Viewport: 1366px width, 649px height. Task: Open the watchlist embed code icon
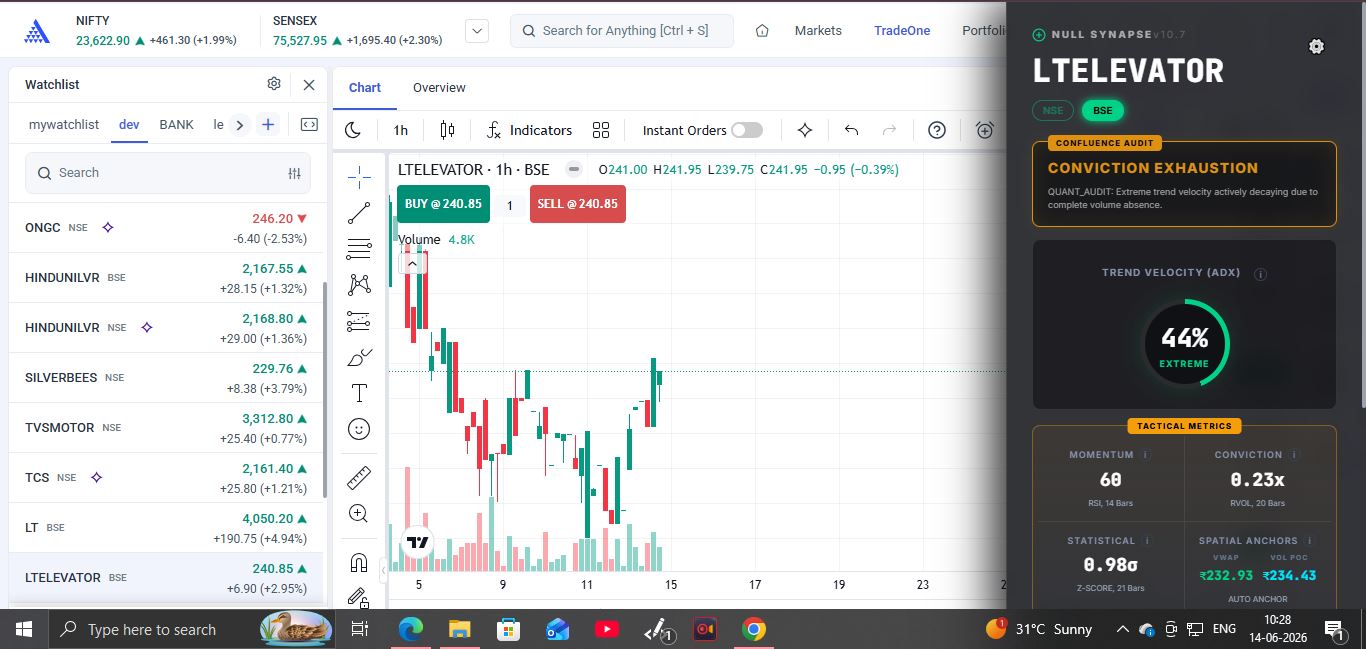(x=309, y=125)
